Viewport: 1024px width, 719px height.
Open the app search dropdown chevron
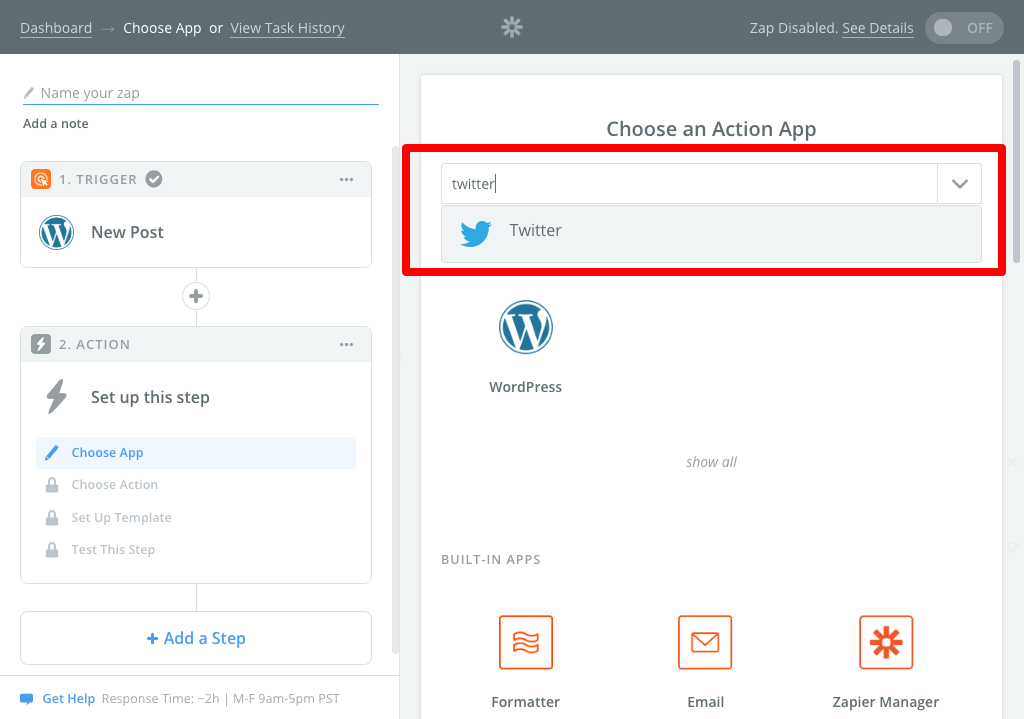click(959, 184)
